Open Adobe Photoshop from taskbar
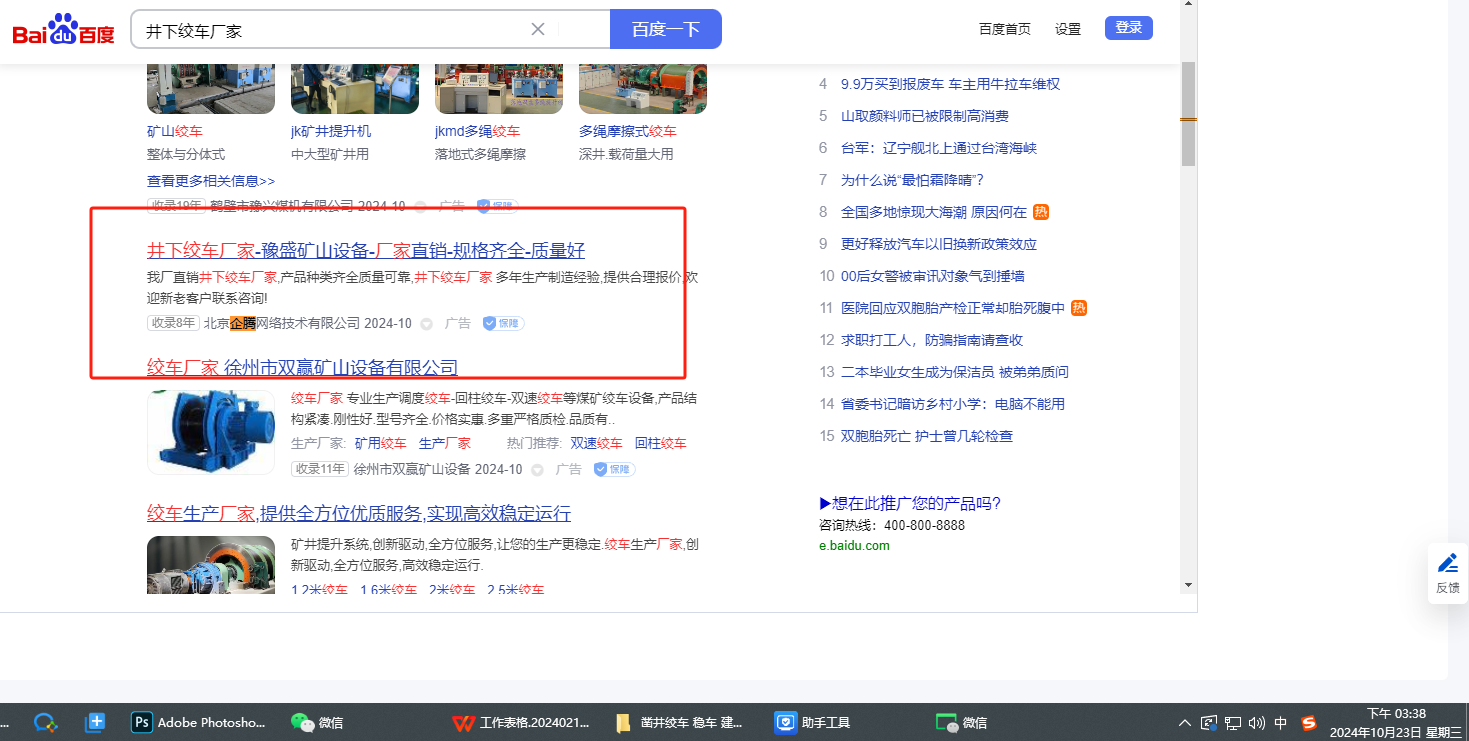Viewport: 1469px width, 741px height. 200,722
